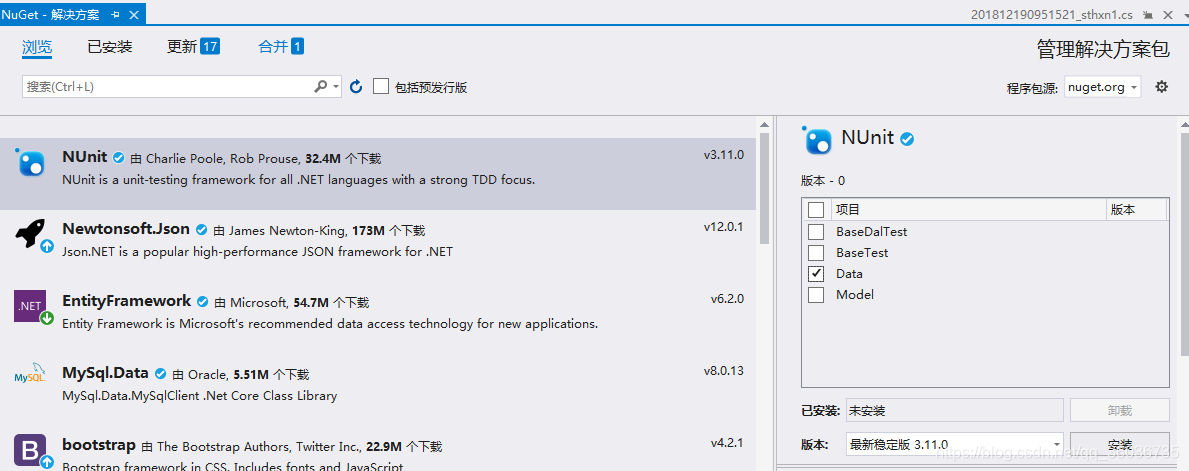Image resolution: width=1189 pixels, height=471 pixels.
Task: Click verified badge beside EntityFramework name
Action: 202,302
